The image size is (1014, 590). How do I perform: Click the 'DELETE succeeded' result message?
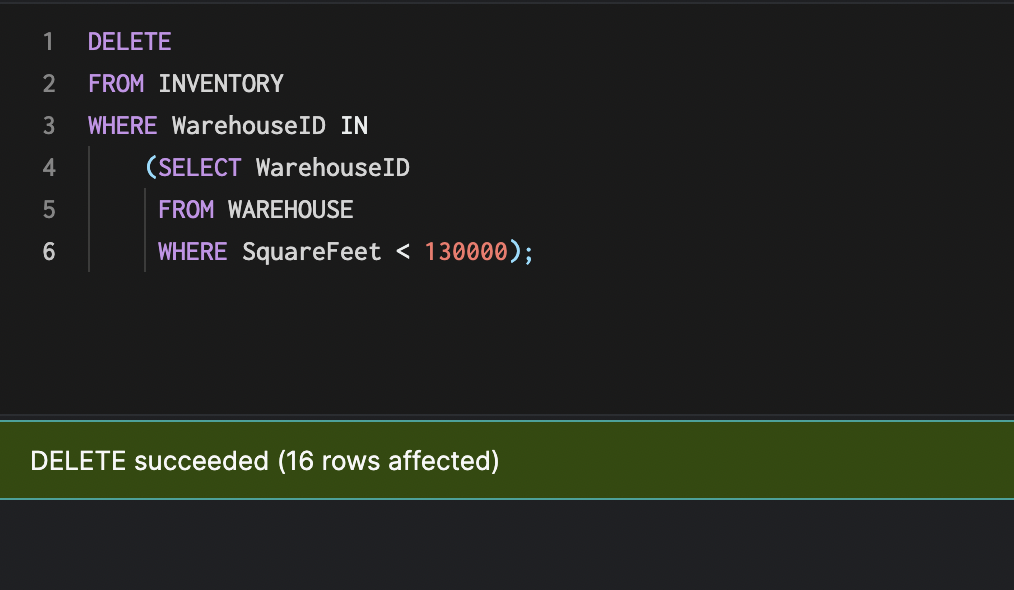(x=265, y=461)
